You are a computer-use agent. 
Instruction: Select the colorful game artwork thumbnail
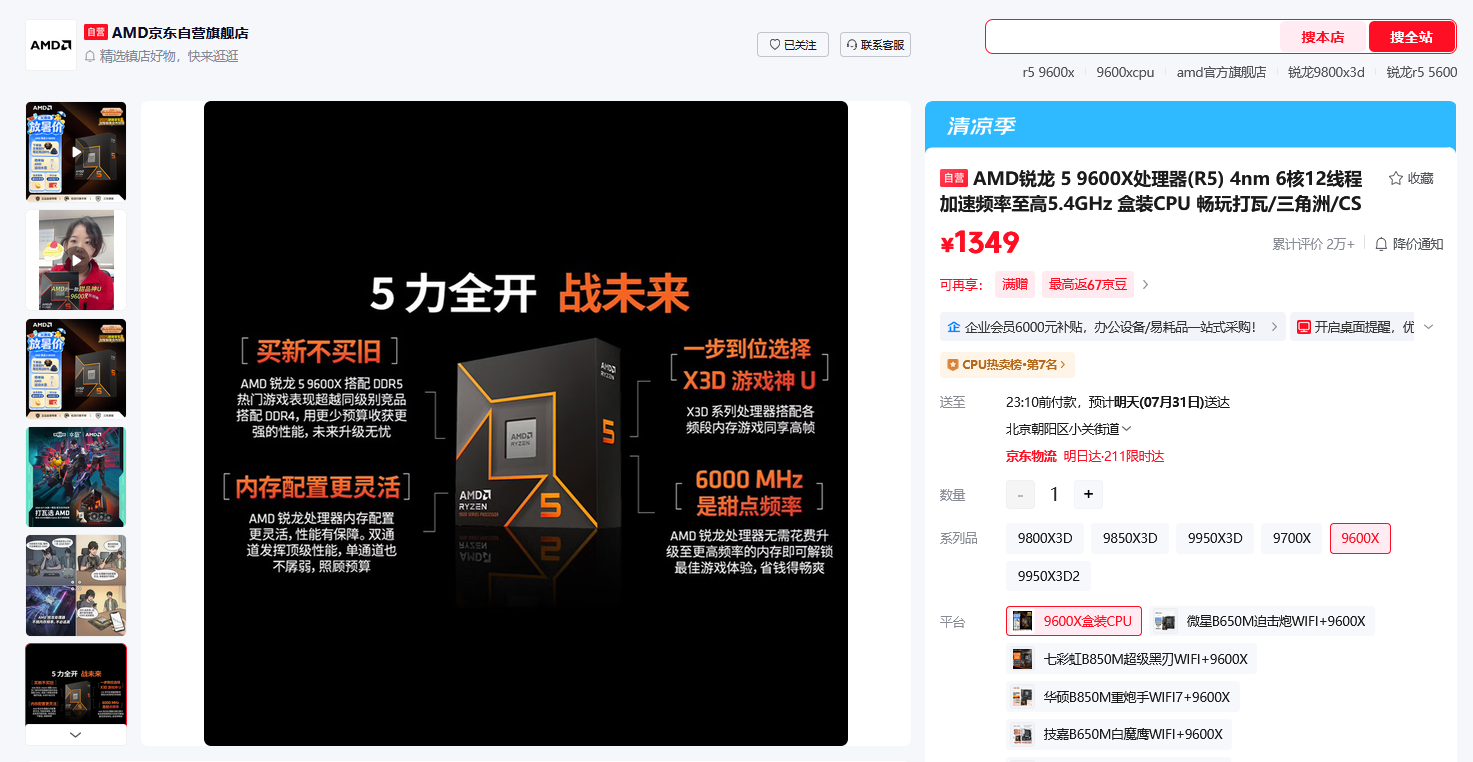point(76,477)
